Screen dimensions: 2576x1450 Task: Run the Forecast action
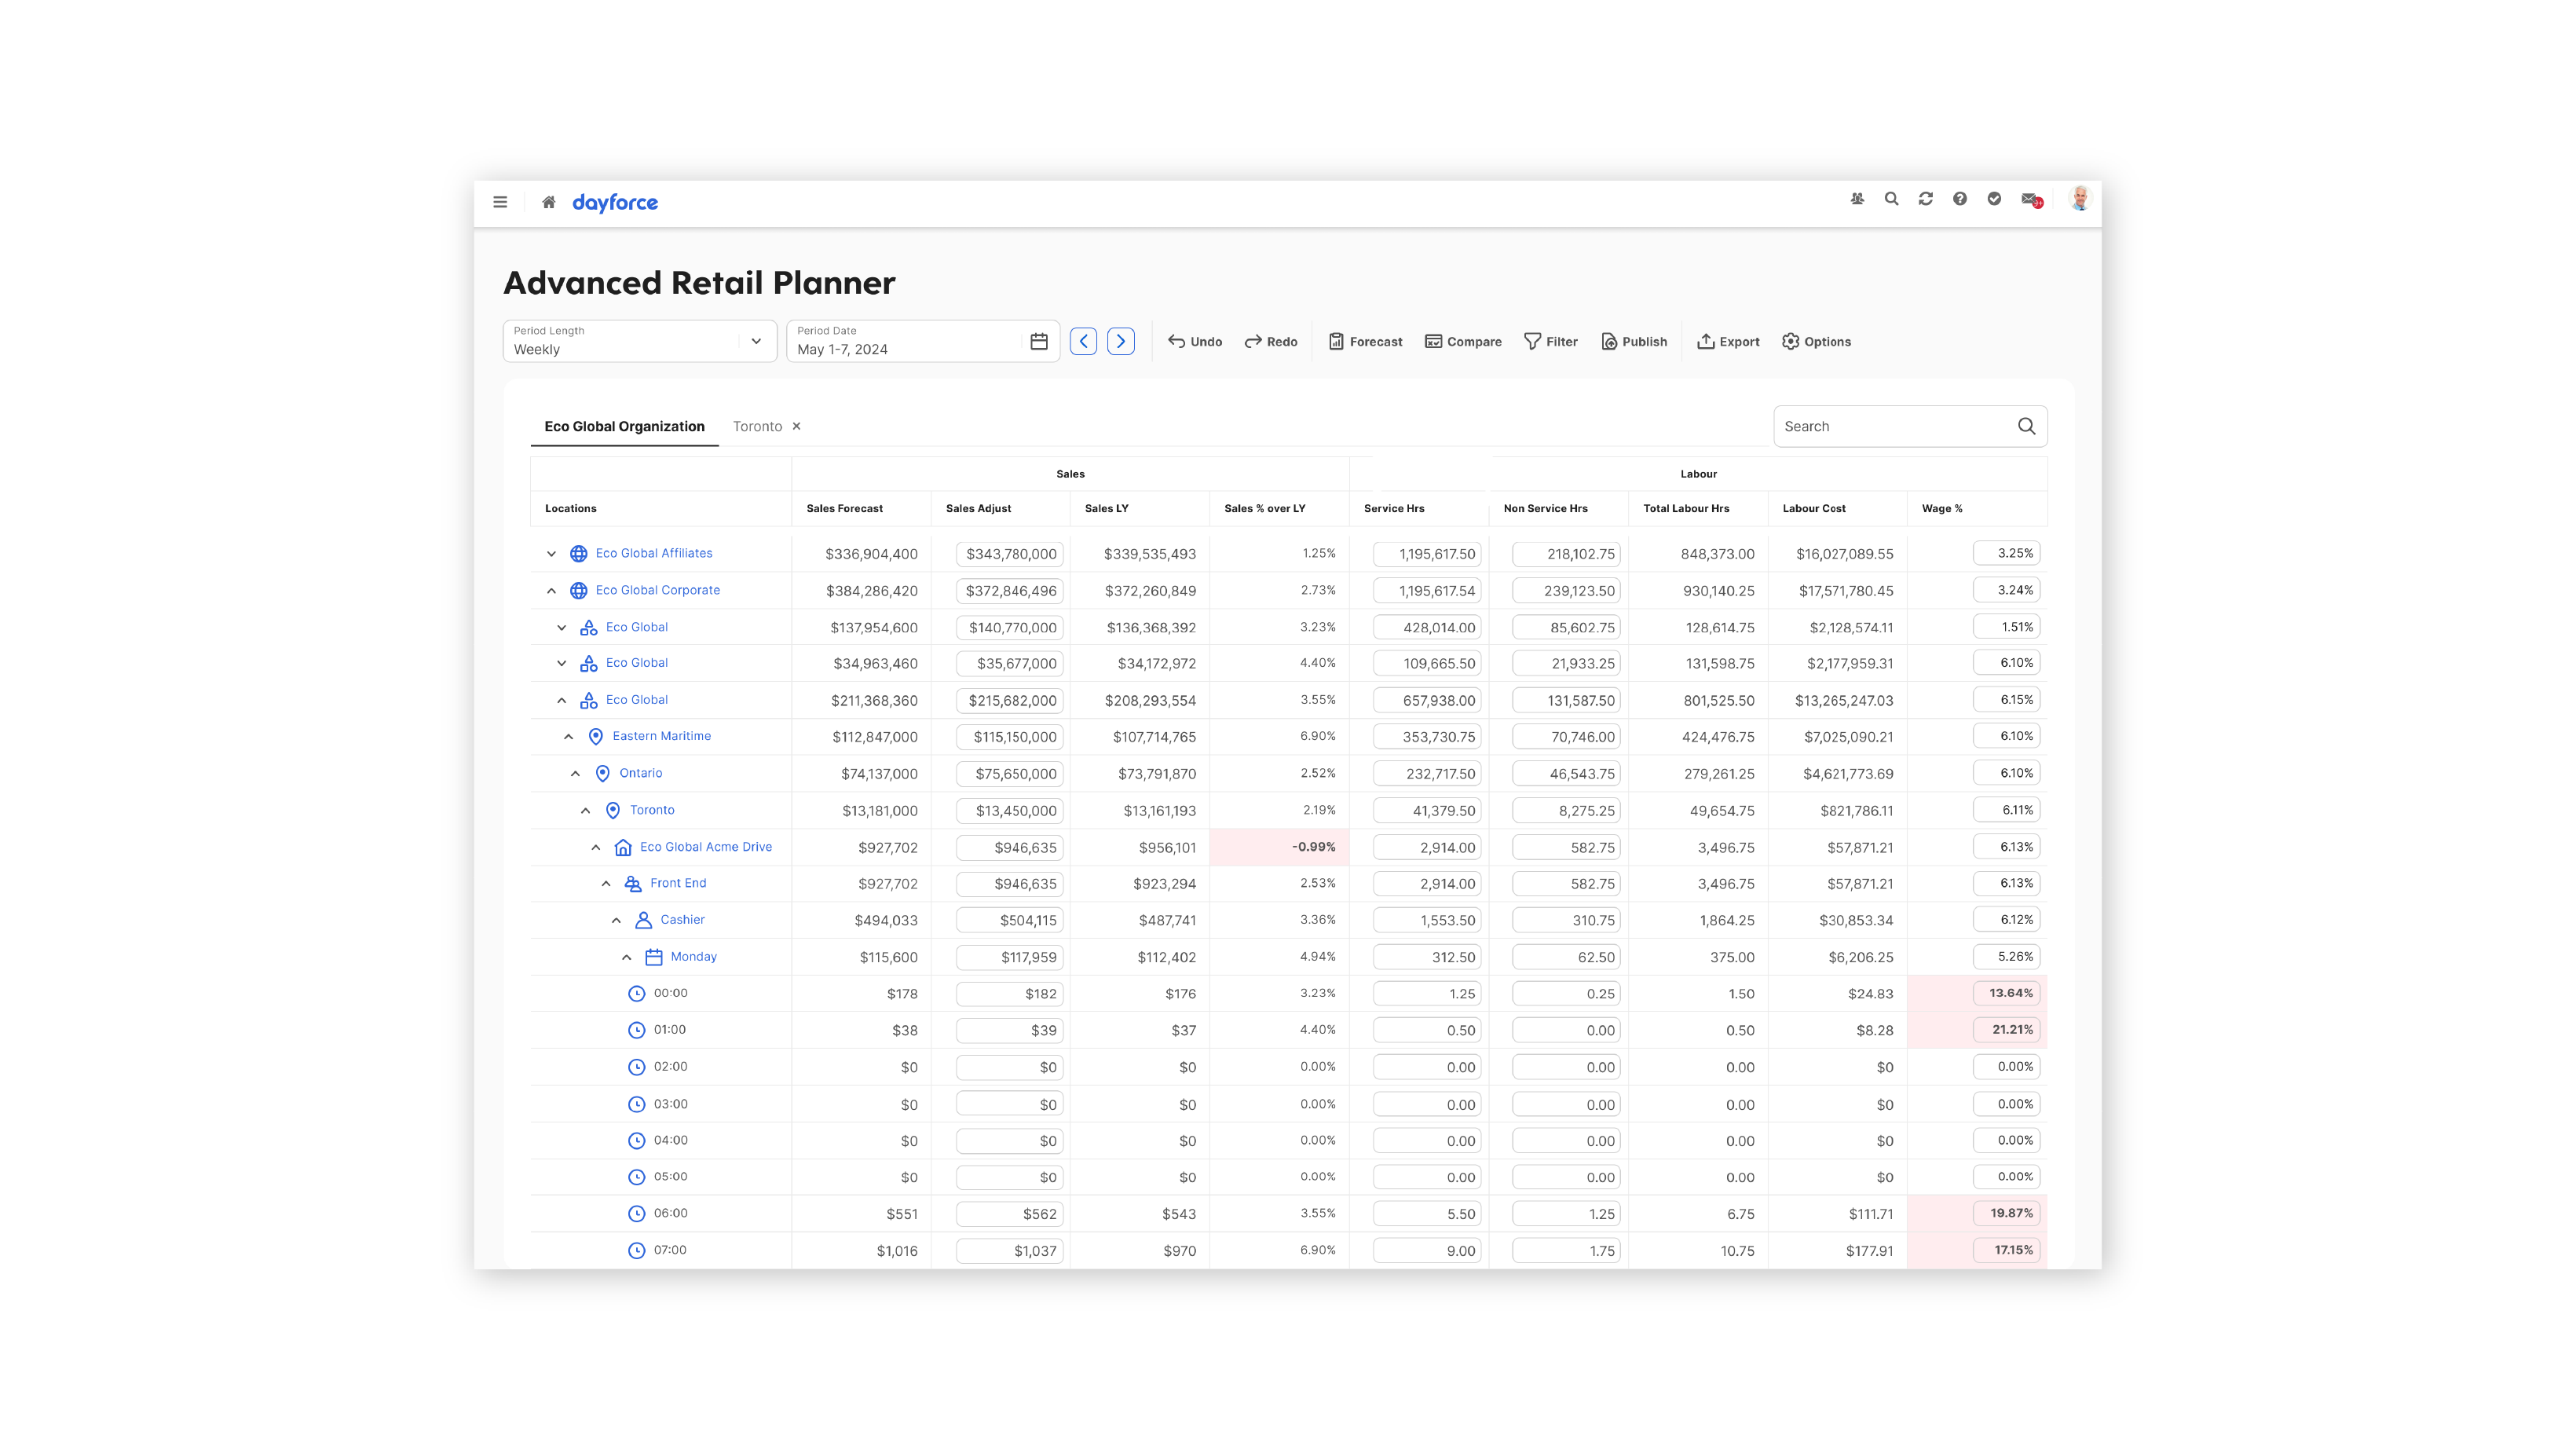tap(1365, 342)
